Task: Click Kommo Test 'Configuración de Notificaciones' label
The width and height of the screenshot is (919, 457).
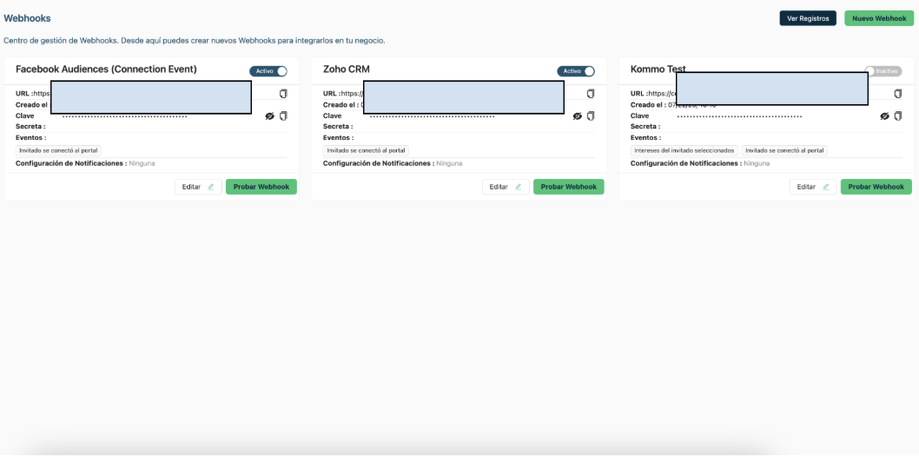Action: [686, 163]
